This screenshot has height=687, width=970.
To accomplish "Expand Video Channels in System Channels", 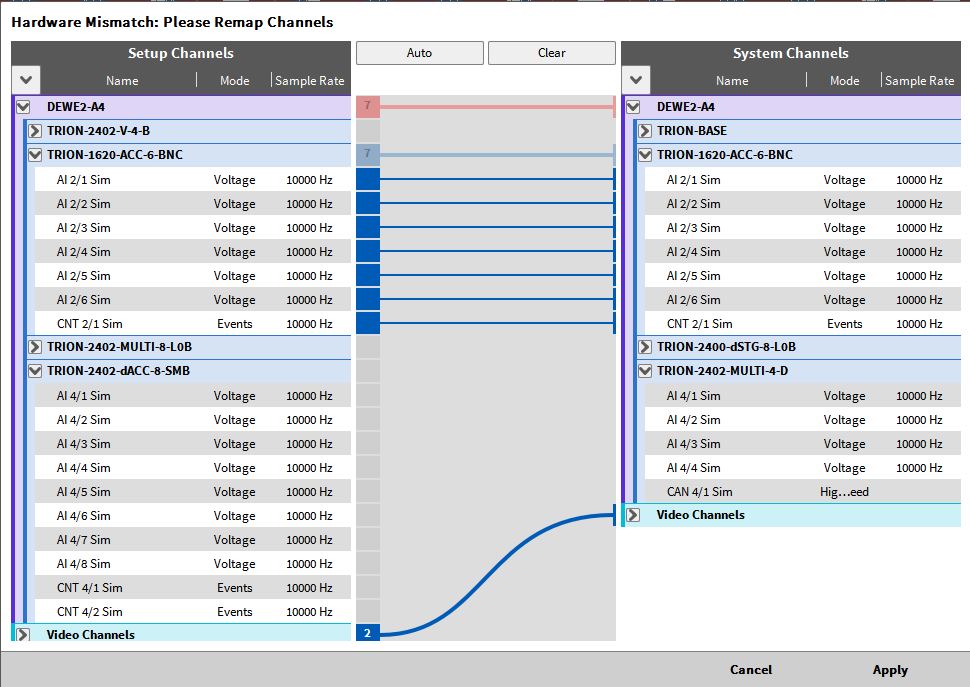I will click(633, 515).
